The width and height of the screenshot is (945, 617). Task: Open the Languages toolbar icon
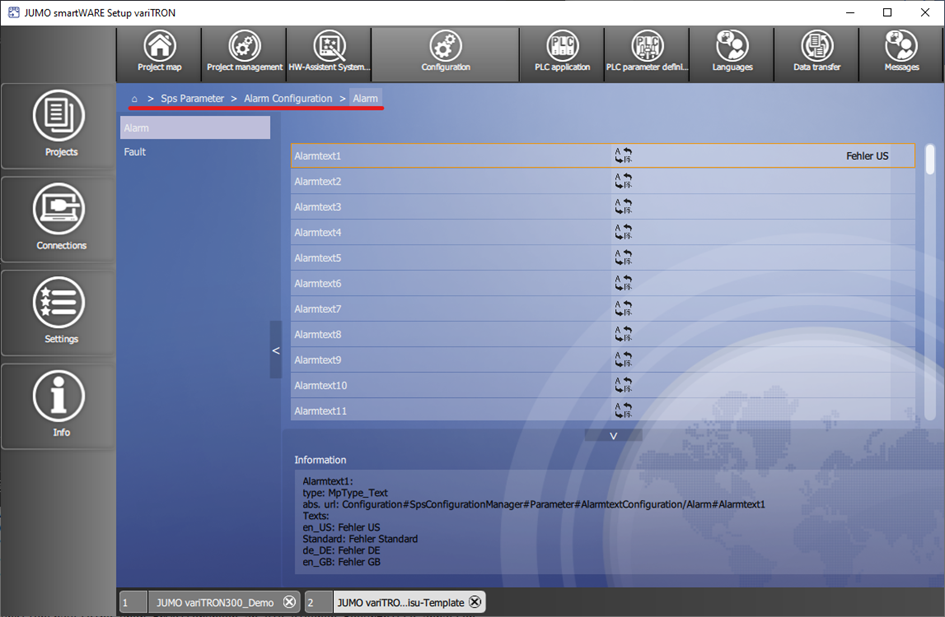732,54
